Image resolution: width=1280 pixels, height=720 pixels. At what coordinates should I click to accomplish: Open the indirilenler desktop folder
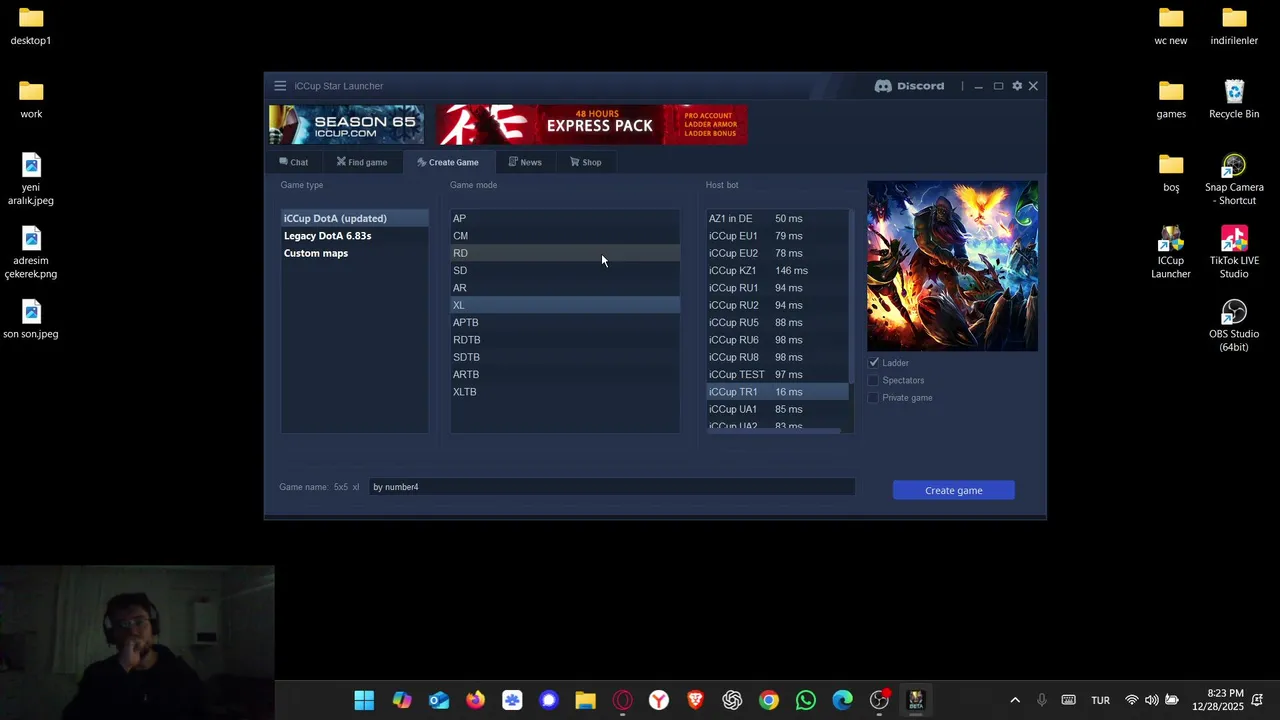coord(1234,27)
